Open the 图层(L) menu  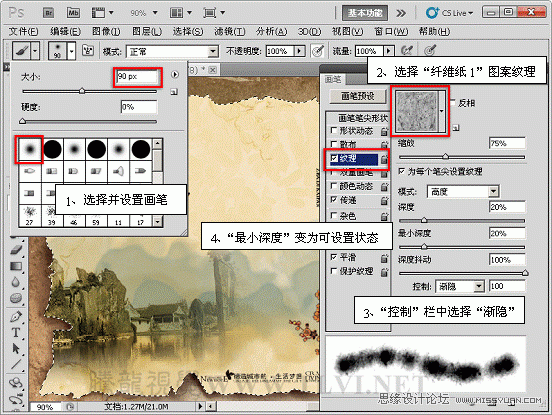coord(147,31)
